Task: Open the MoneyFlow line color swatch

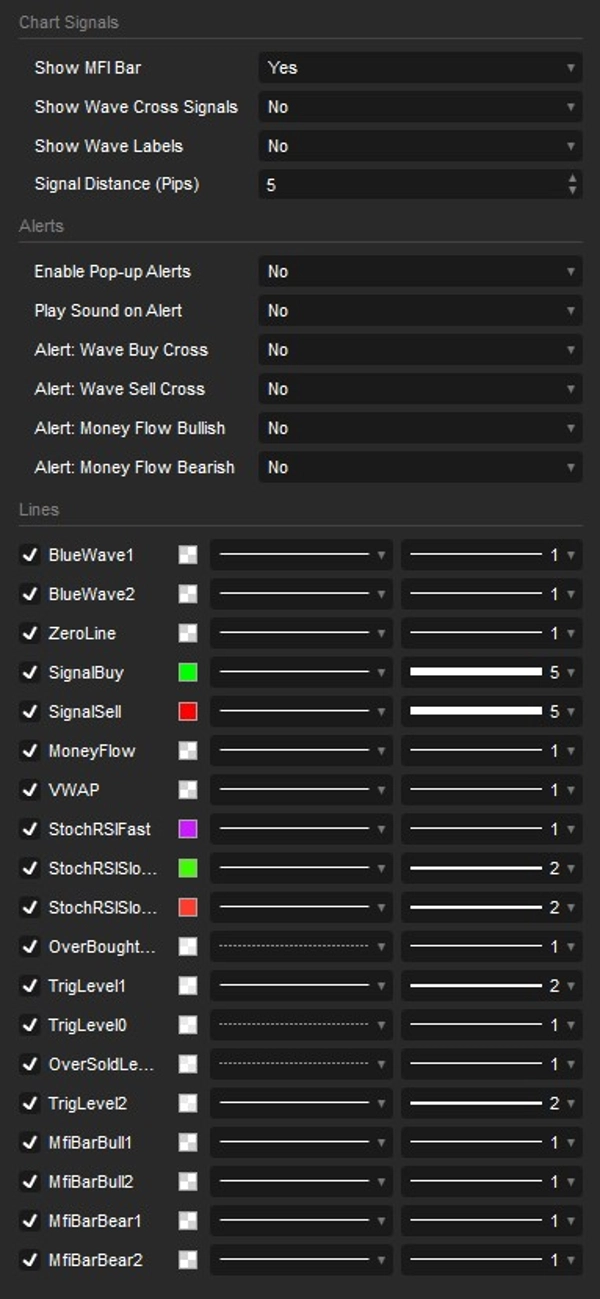Action: pyautogui.click(x=188, y=751)
